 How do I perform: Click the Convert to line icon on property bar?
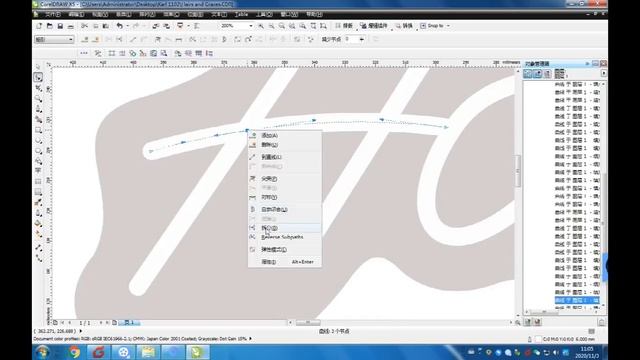[133, 40]
